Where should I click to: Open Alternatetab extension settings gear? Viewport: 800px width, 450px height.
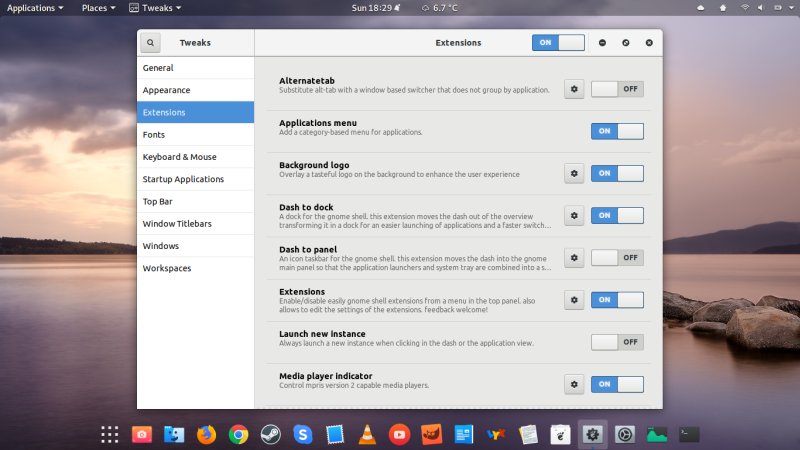click(x=574, y=89)
